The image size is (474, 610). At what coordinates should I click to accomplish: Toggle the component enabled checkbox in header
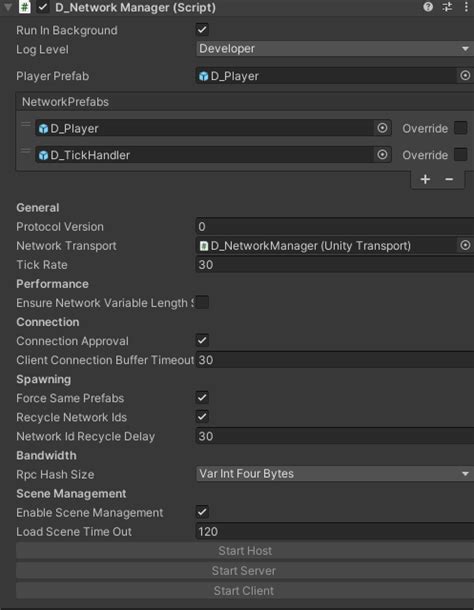click(43, 7)
